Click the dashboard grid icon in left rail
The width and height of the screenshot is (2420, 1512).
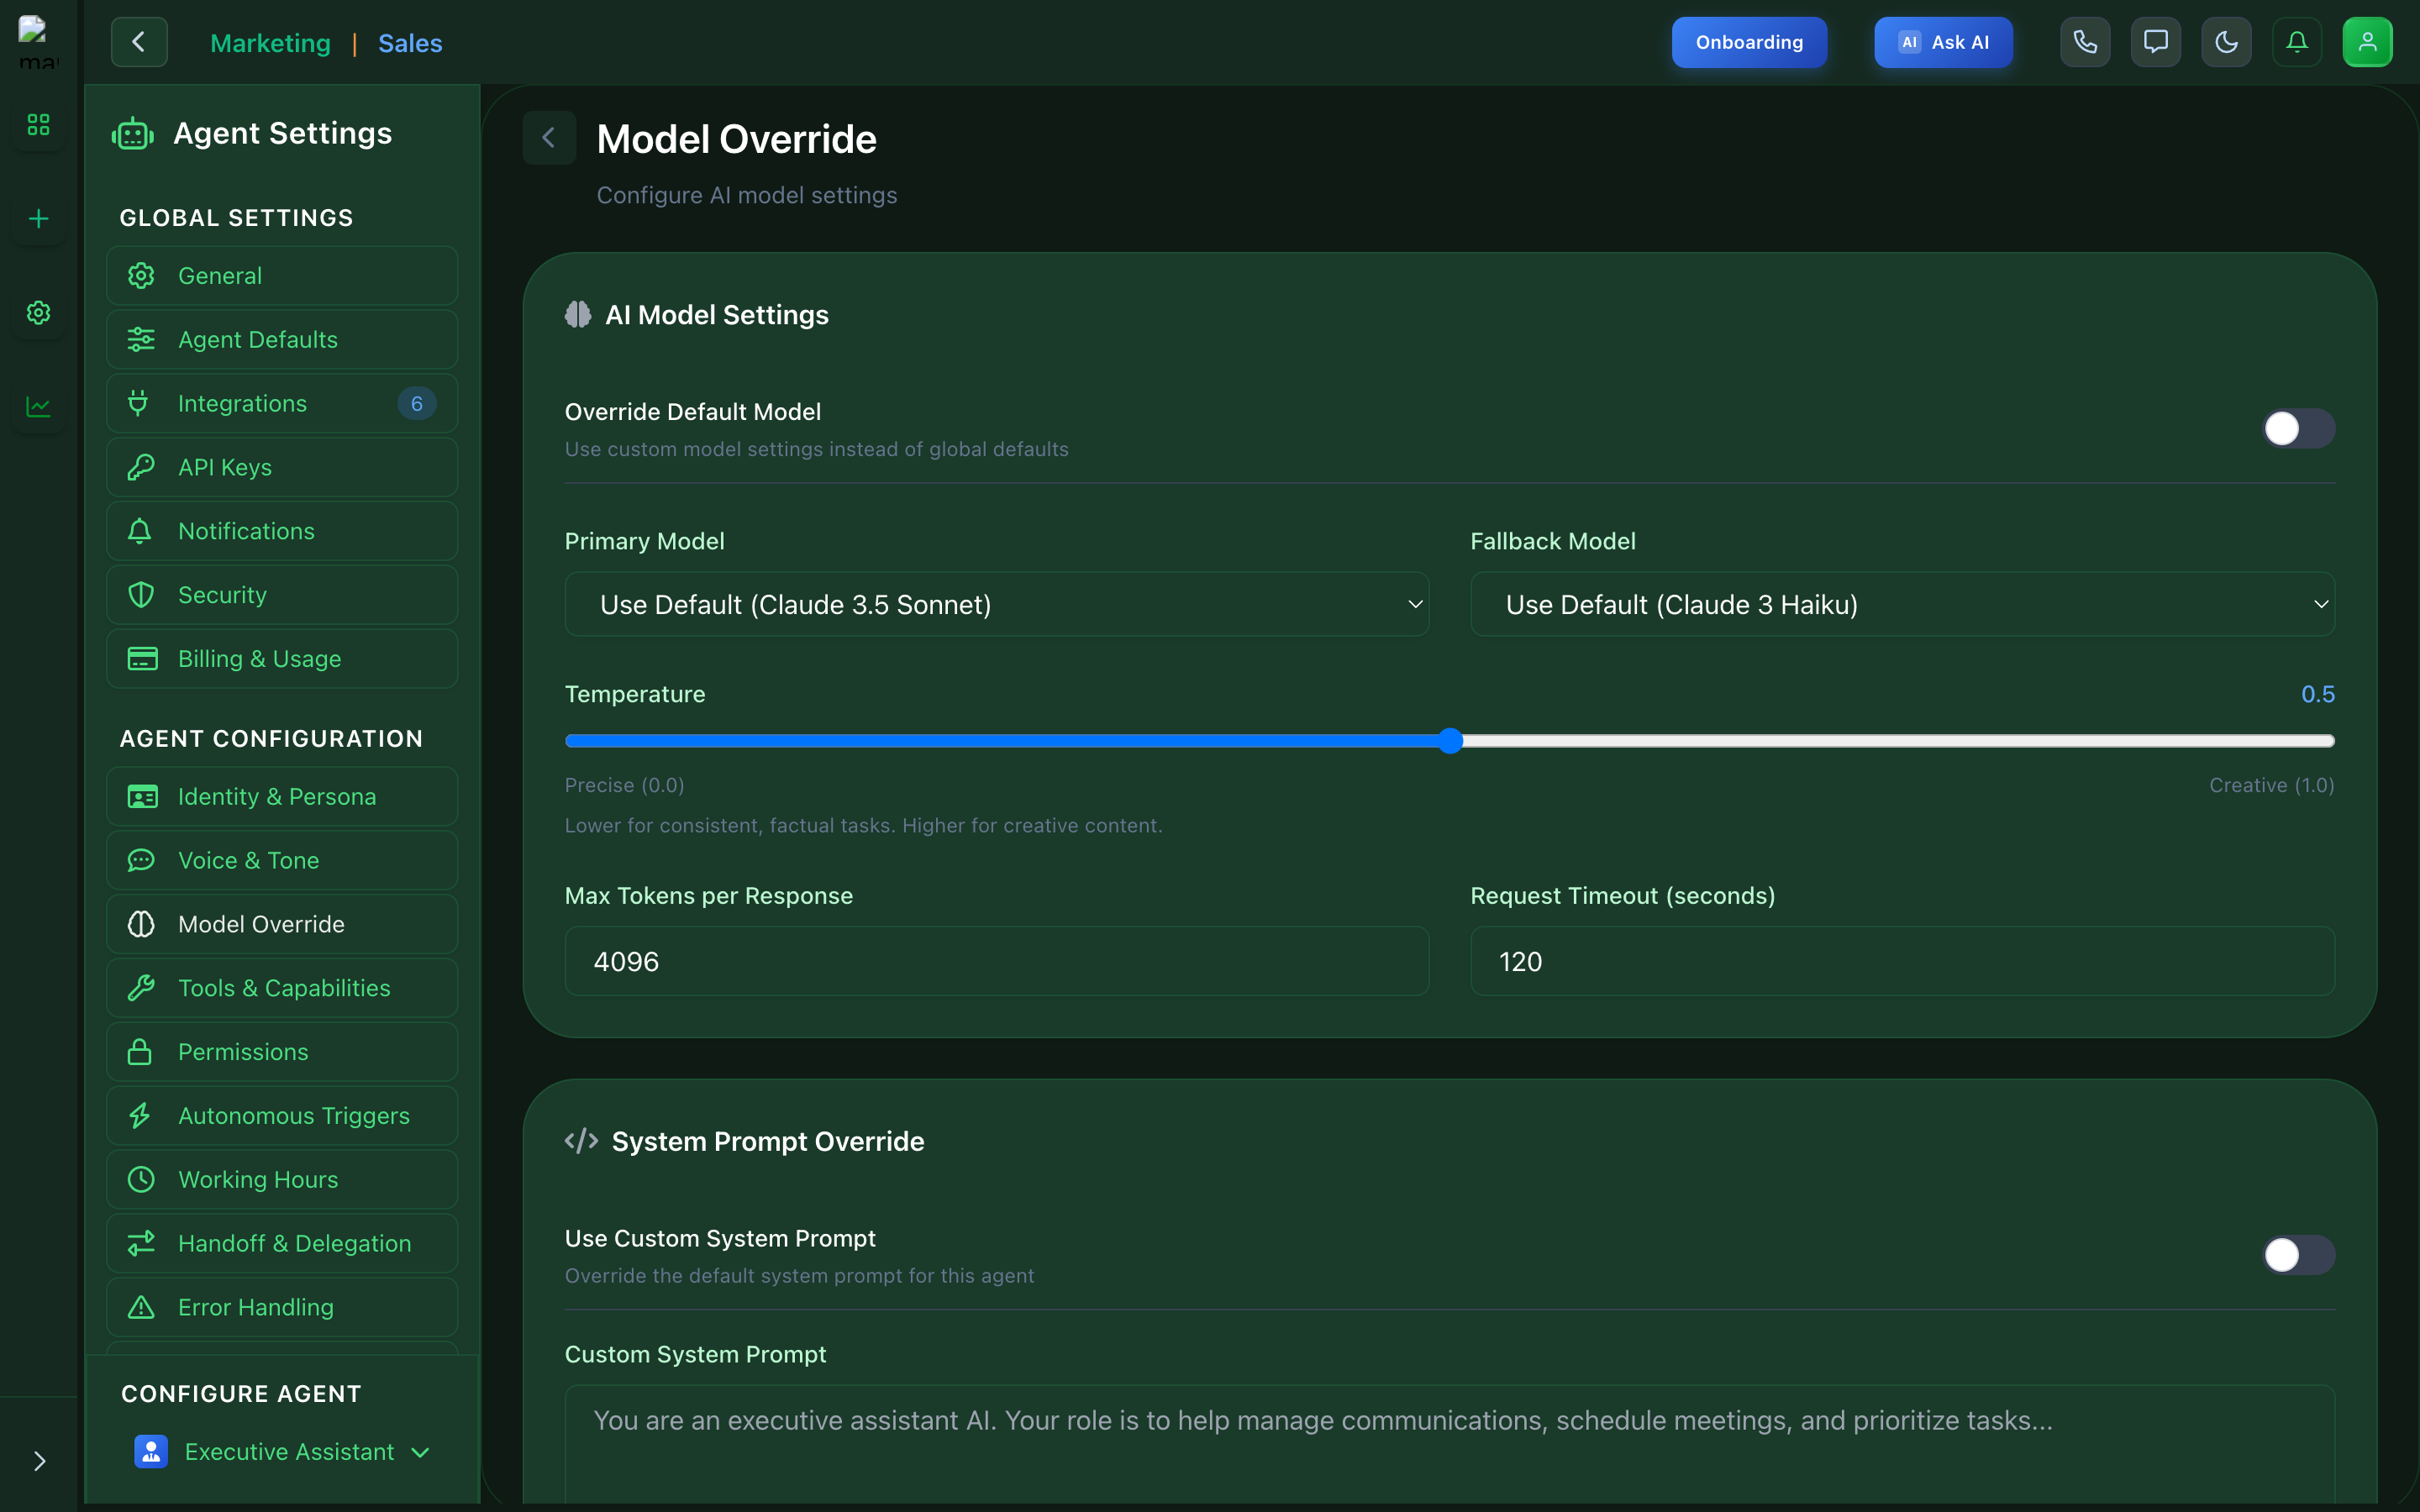click(x=39, y=125)
